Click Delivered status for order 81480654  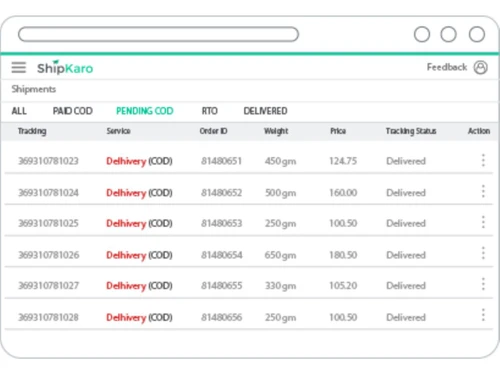click(x=406, y=255)
